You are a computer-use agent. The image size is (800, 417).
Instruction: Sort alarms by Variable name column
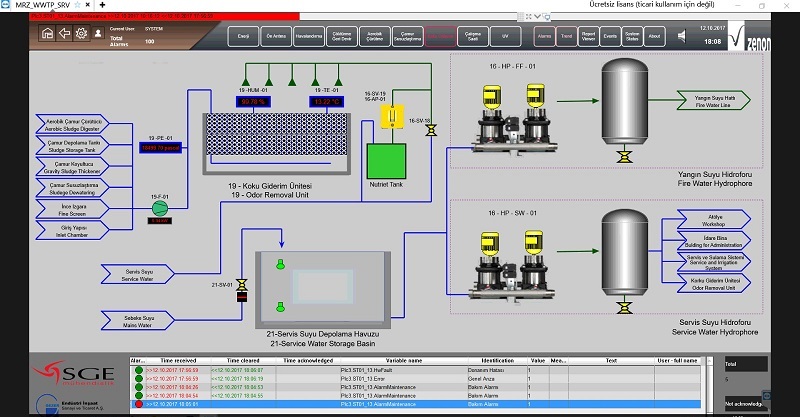click(404, 360)
